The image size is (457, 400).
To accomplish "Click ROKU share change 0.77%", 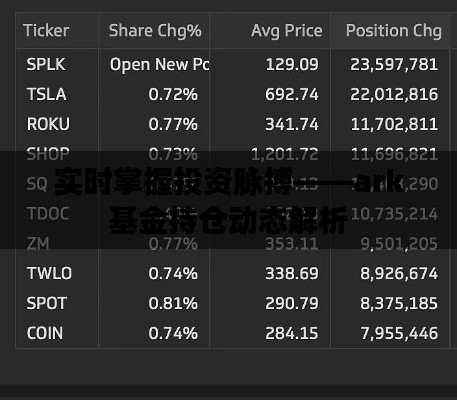I will [173, 124].
